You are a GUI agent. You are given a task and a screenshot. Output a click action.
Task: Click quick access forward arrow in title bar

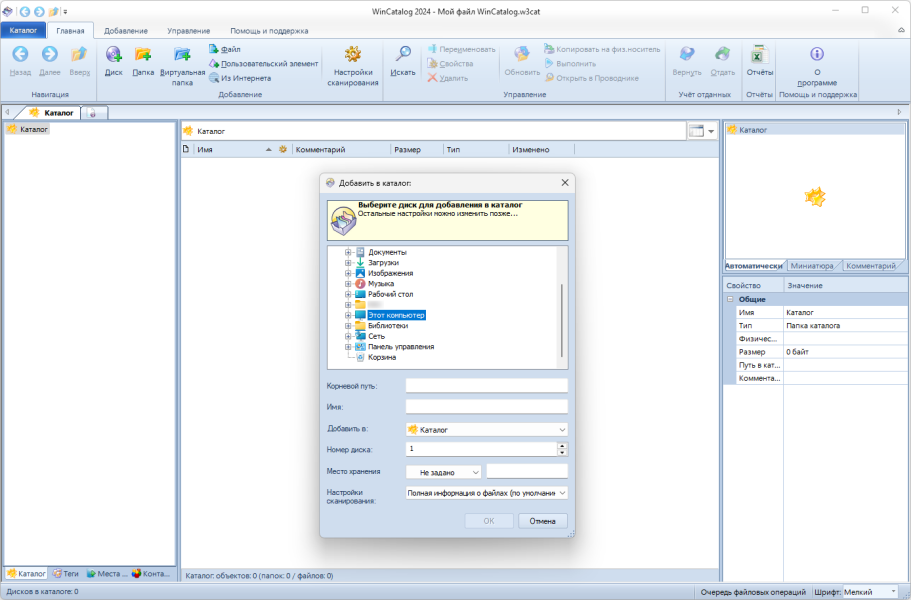(39, 12)
